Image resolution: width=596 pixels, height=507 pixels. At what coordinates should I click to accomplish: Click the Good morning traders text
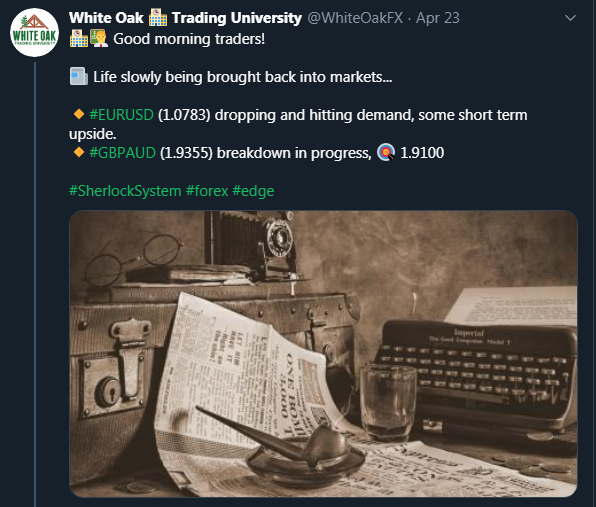[x=189, y=39]
